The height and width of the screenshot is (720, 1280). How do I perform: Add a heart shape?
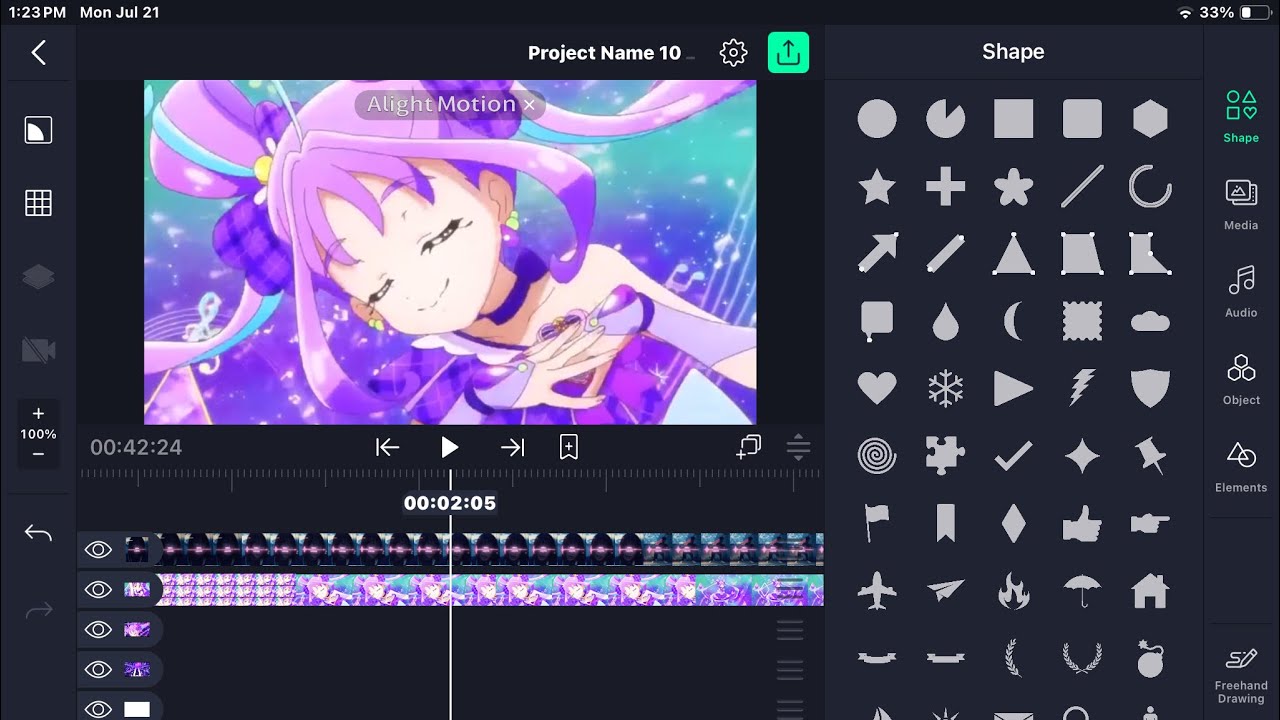[877, 388]
